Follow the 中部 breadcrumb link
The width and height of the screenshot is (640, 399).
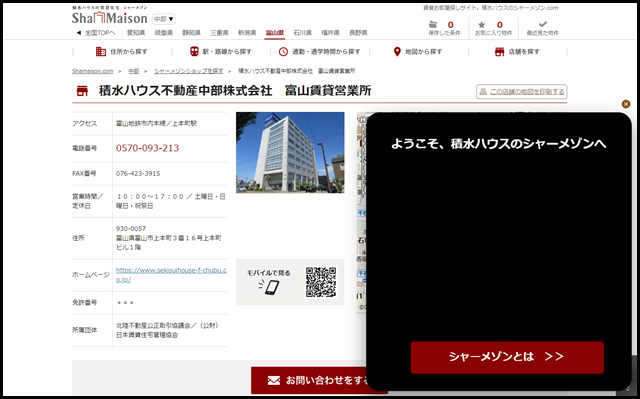(x=134, y=71)
